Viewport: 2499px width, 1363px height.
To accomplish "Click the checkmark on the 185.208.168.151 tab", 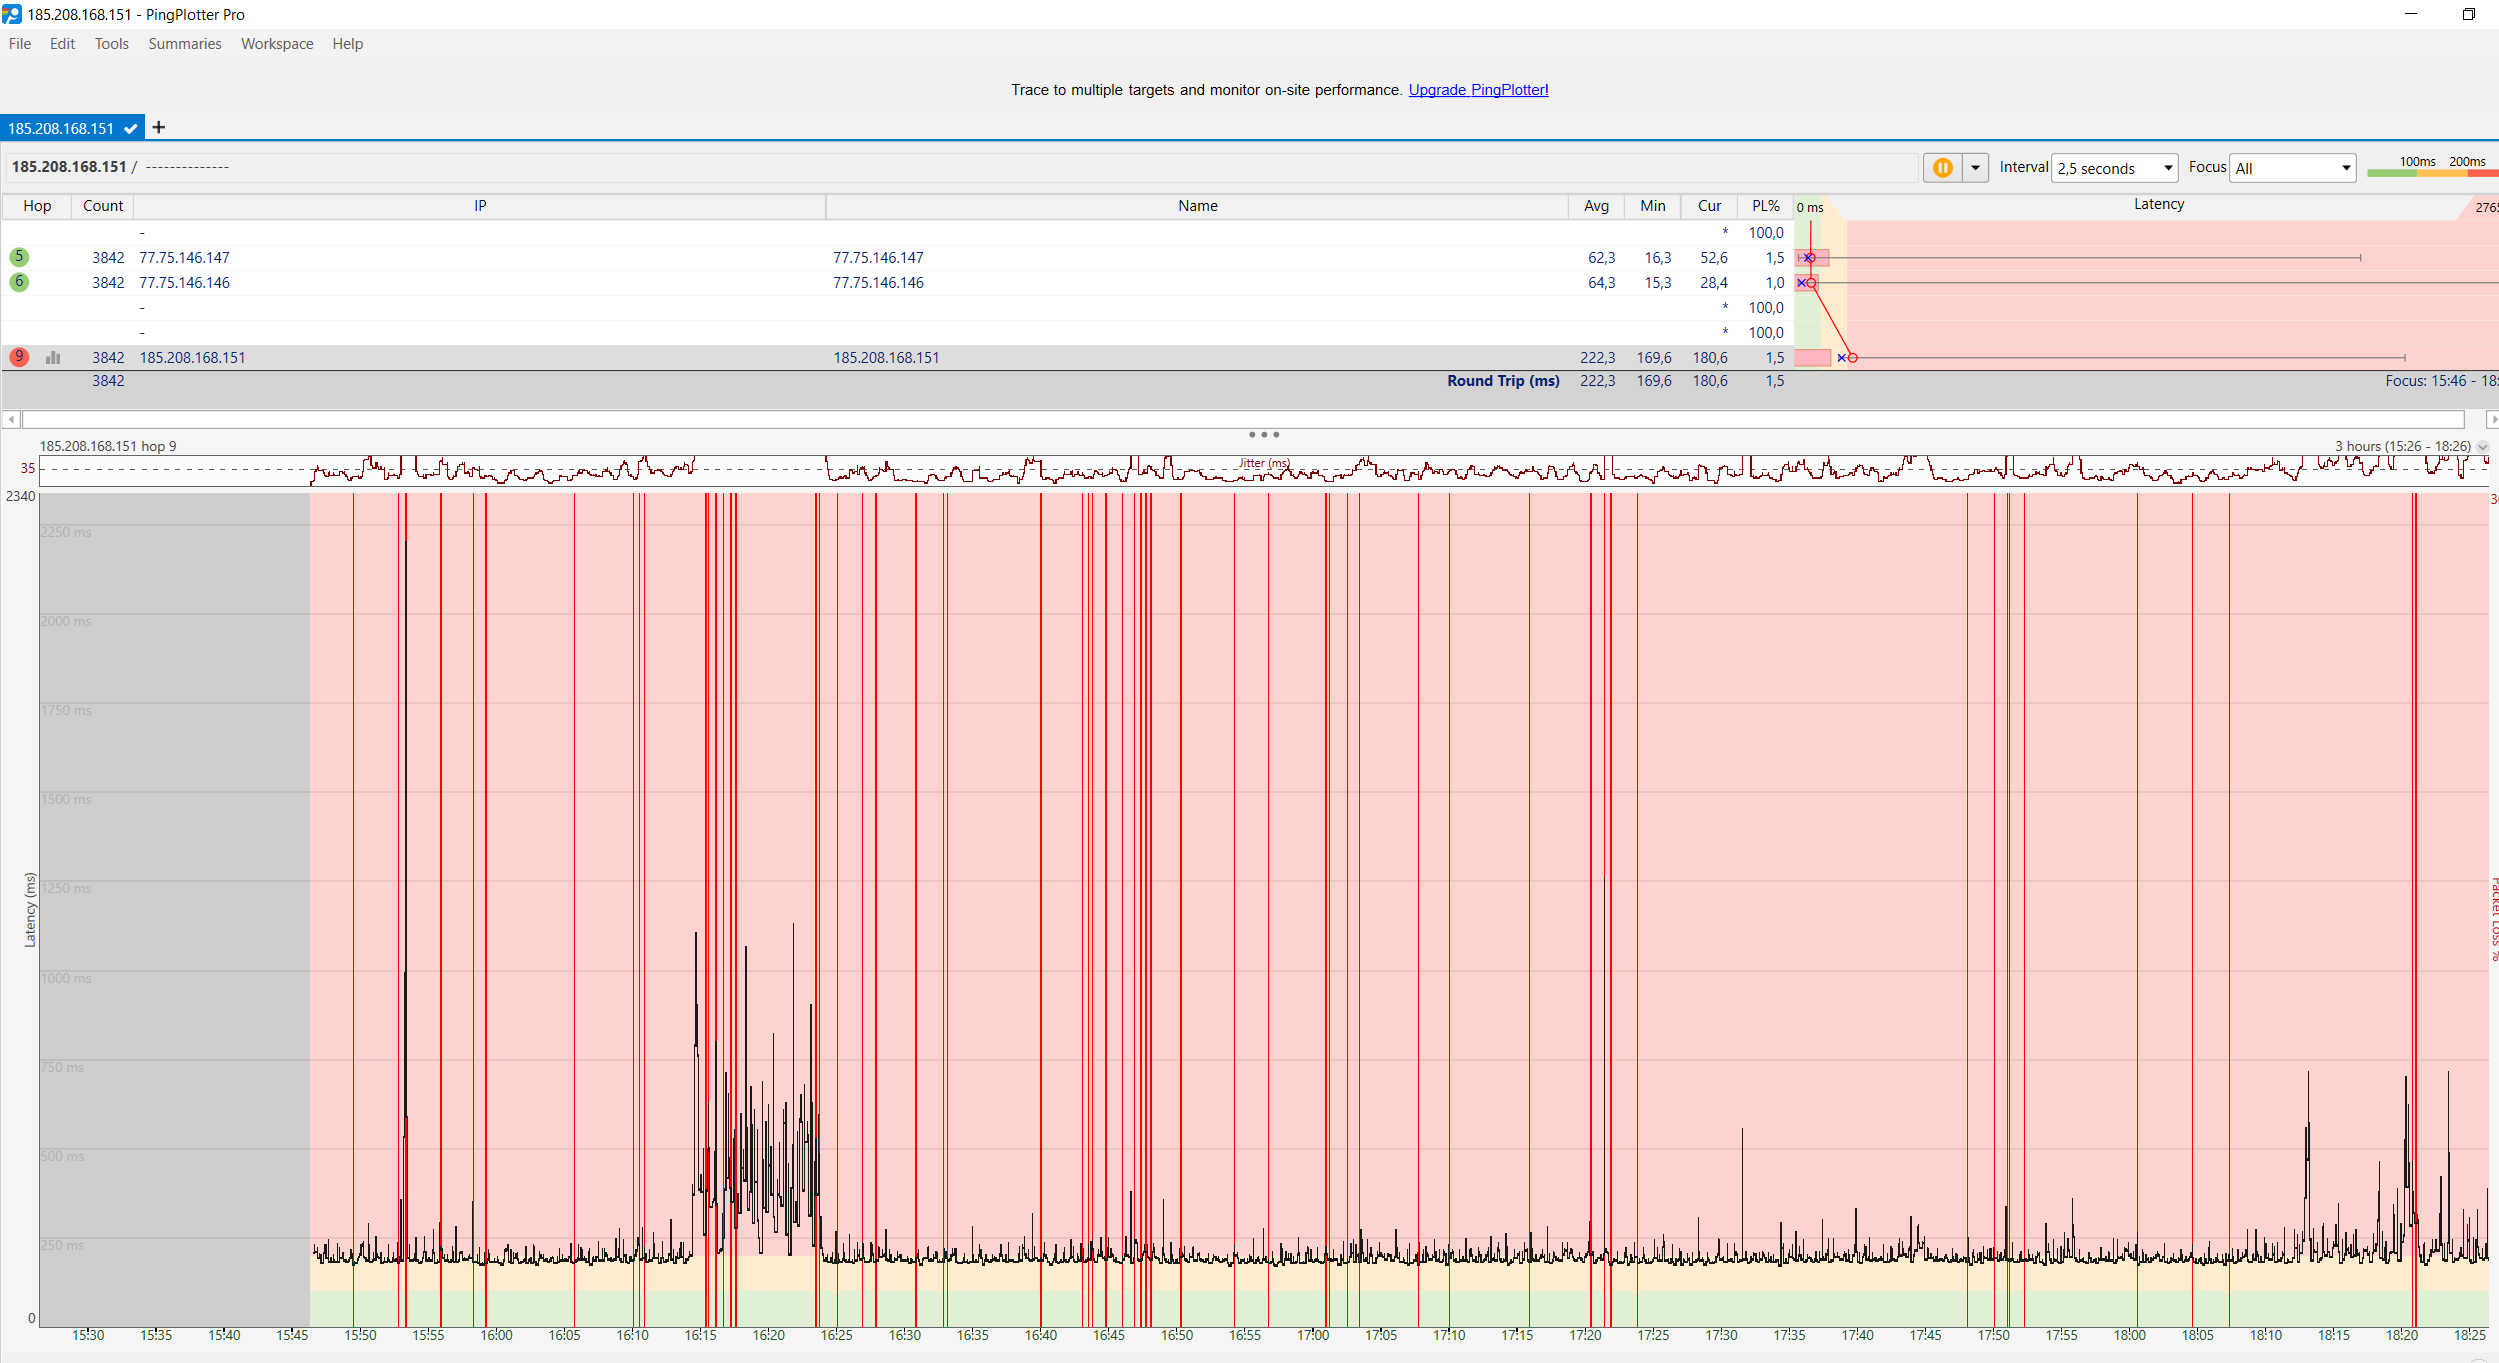I will pos(131,129).
